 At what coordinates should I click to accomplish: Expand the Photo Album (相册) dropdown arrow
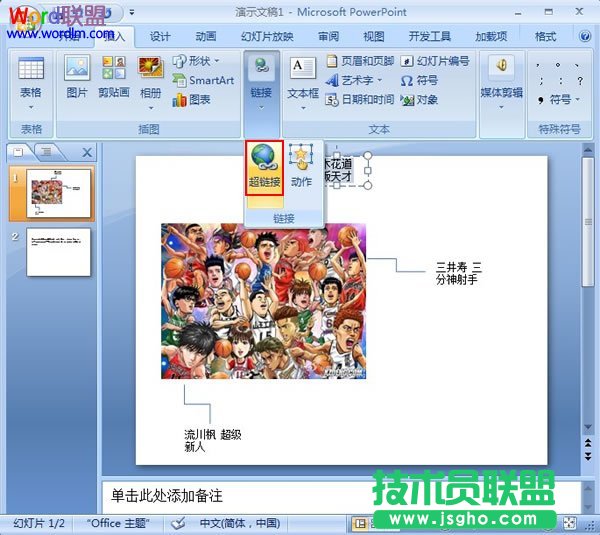tap(150, 108)
